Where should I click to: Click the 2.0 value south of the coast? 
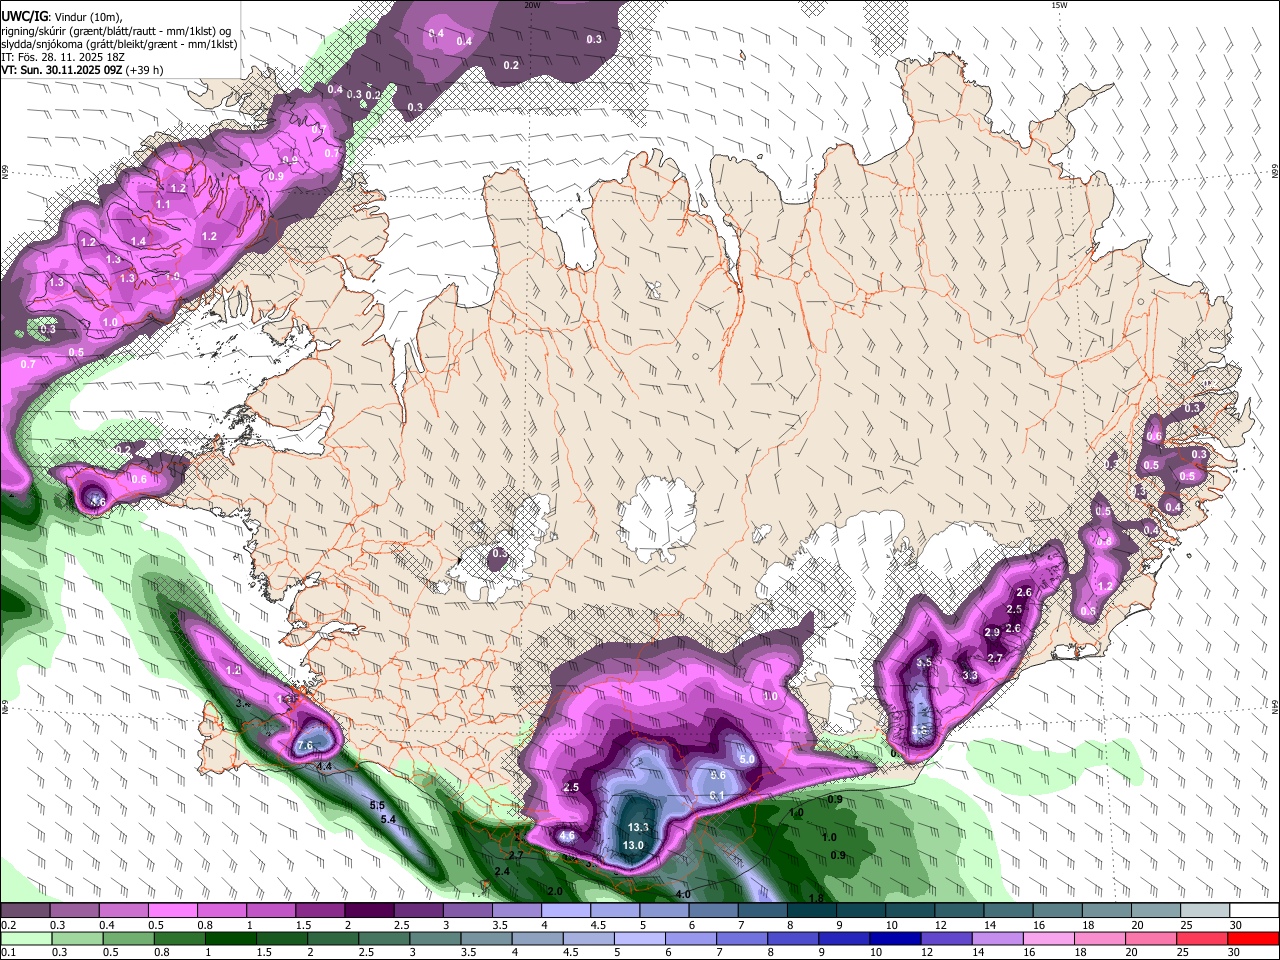pyautogui.click(x=555, y=890)
